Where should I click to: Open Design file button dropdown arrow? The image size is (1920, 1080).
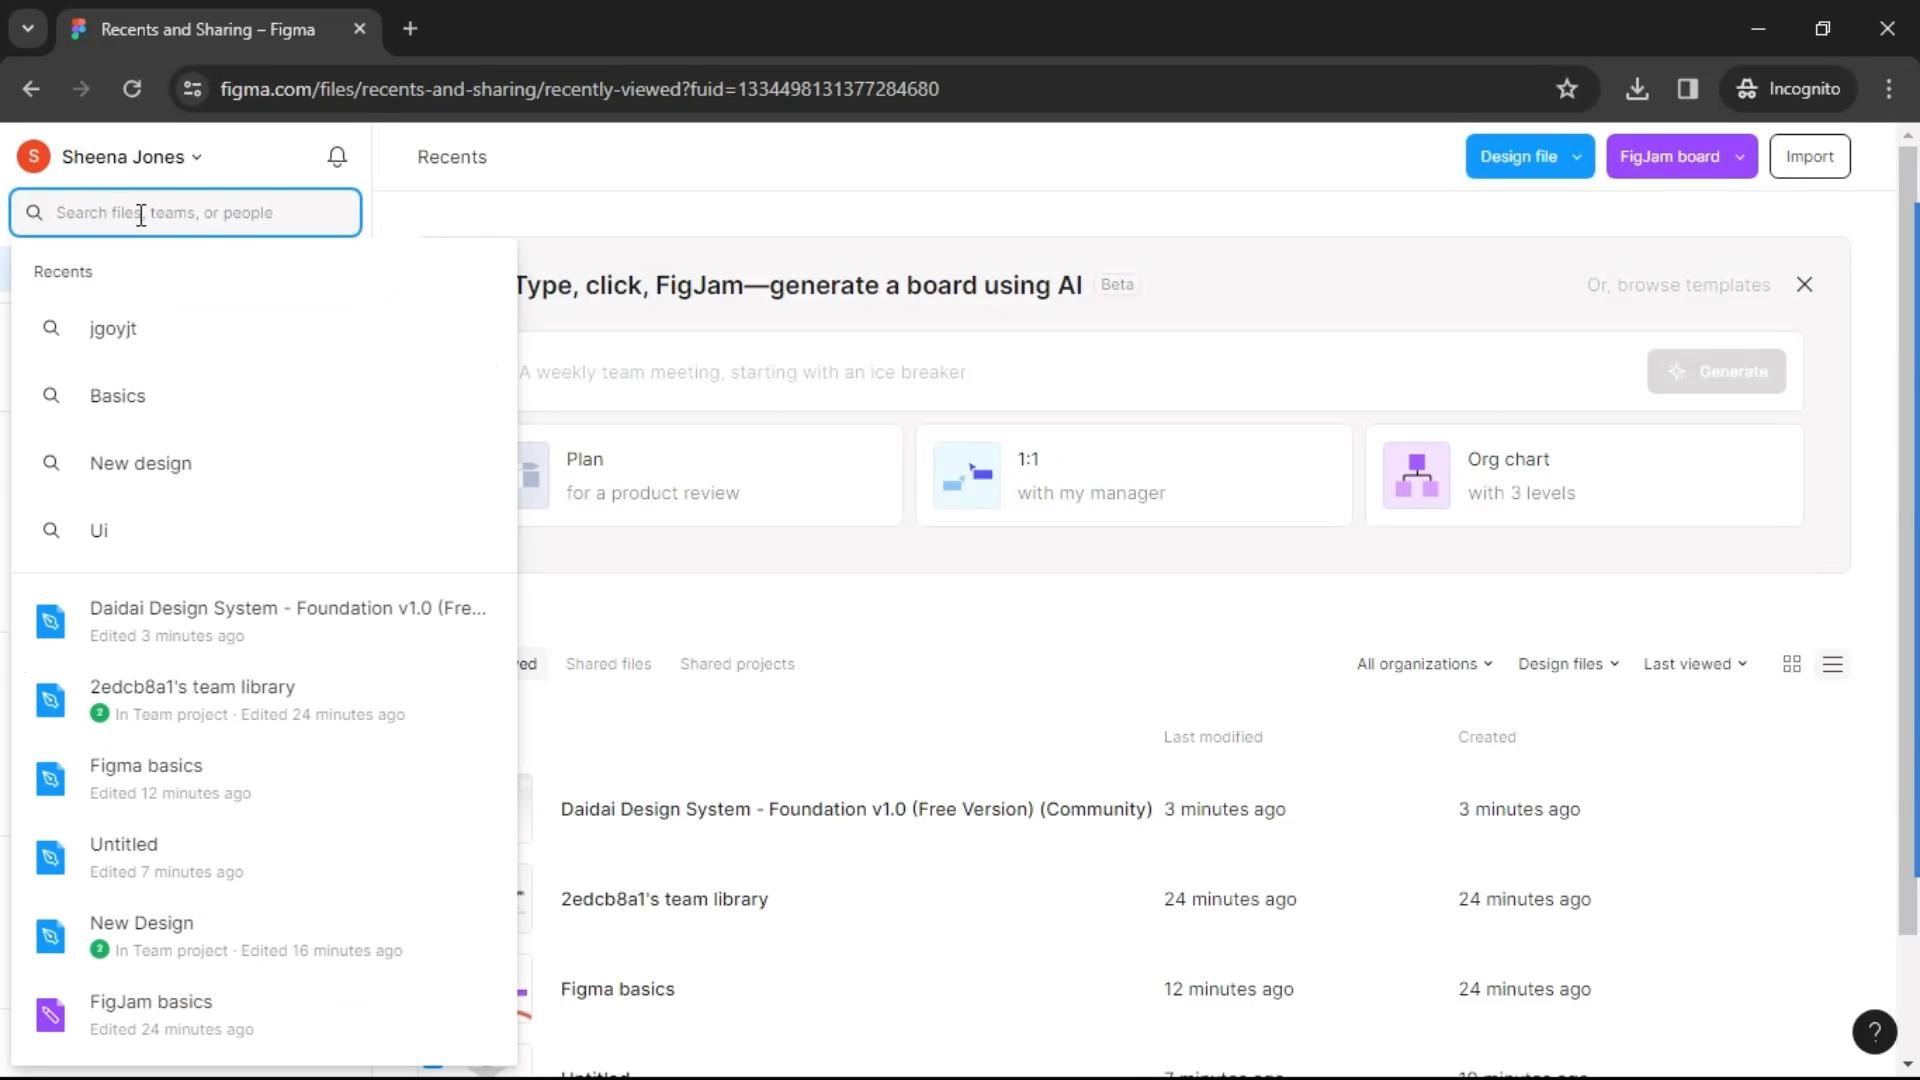tap(1577, 157)
